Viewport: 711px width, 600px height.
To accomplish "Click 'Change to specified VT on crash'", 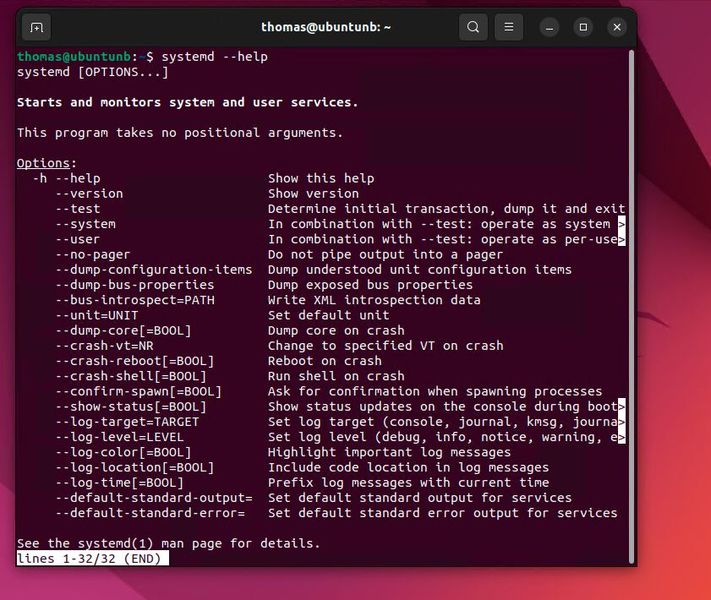I will [x=385, y=346].
